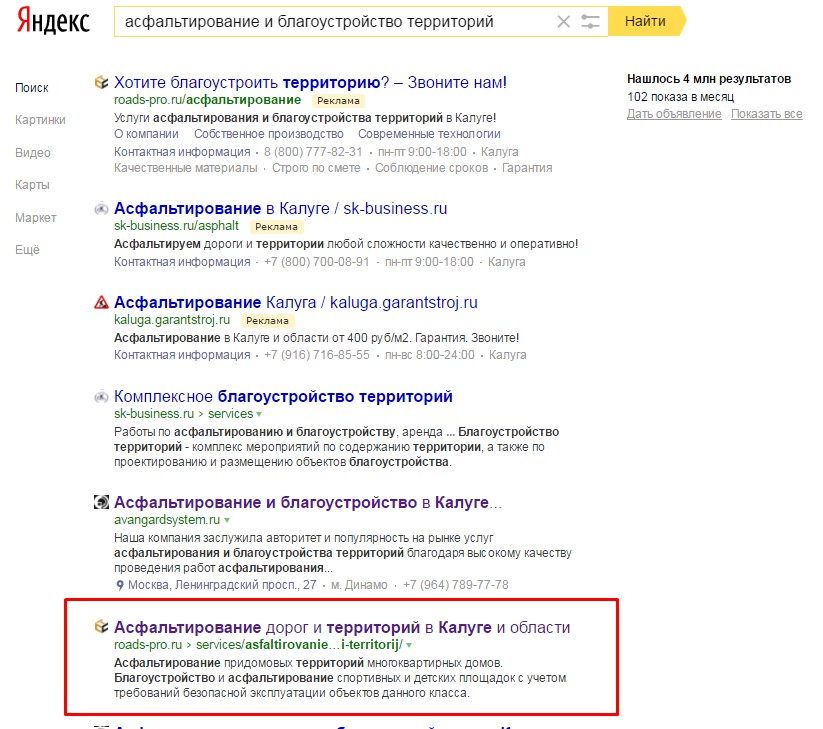The height and width of the screenshot is (729, 823).
Task: Open 'Асфальтирование и благоустройство в Калуге' result
Action: [308, 502]
